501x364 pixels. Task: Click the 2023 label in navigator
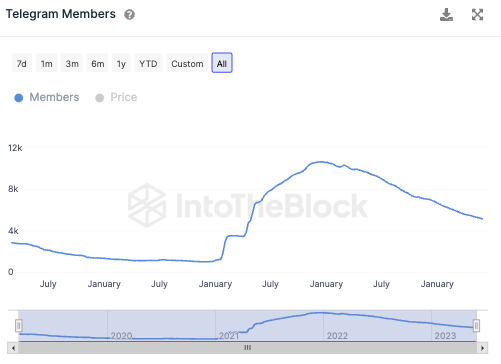(445, 336)
